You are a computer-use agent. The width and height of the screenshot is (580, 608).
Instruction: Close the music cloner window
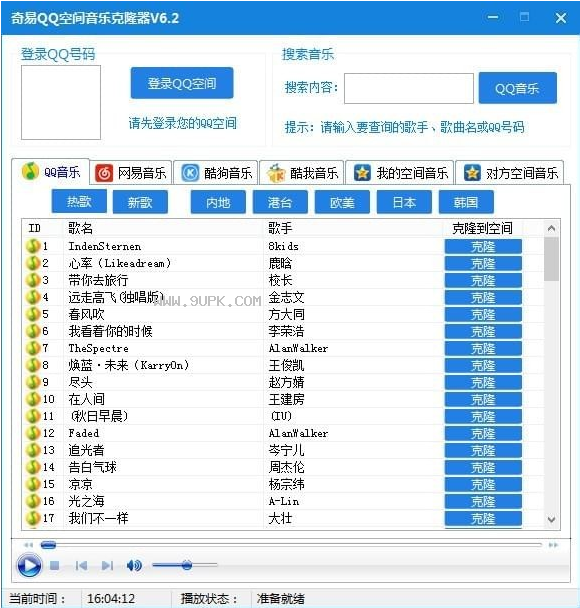[561, 18]
